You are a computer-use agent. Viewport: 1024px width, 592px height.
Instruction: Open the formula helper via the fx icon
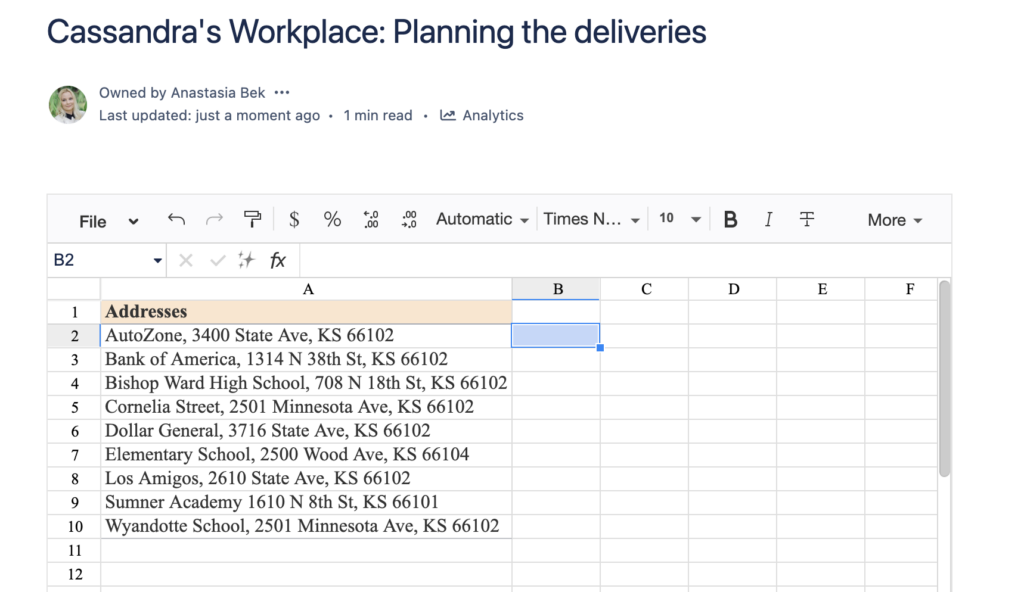pos(276,260)
